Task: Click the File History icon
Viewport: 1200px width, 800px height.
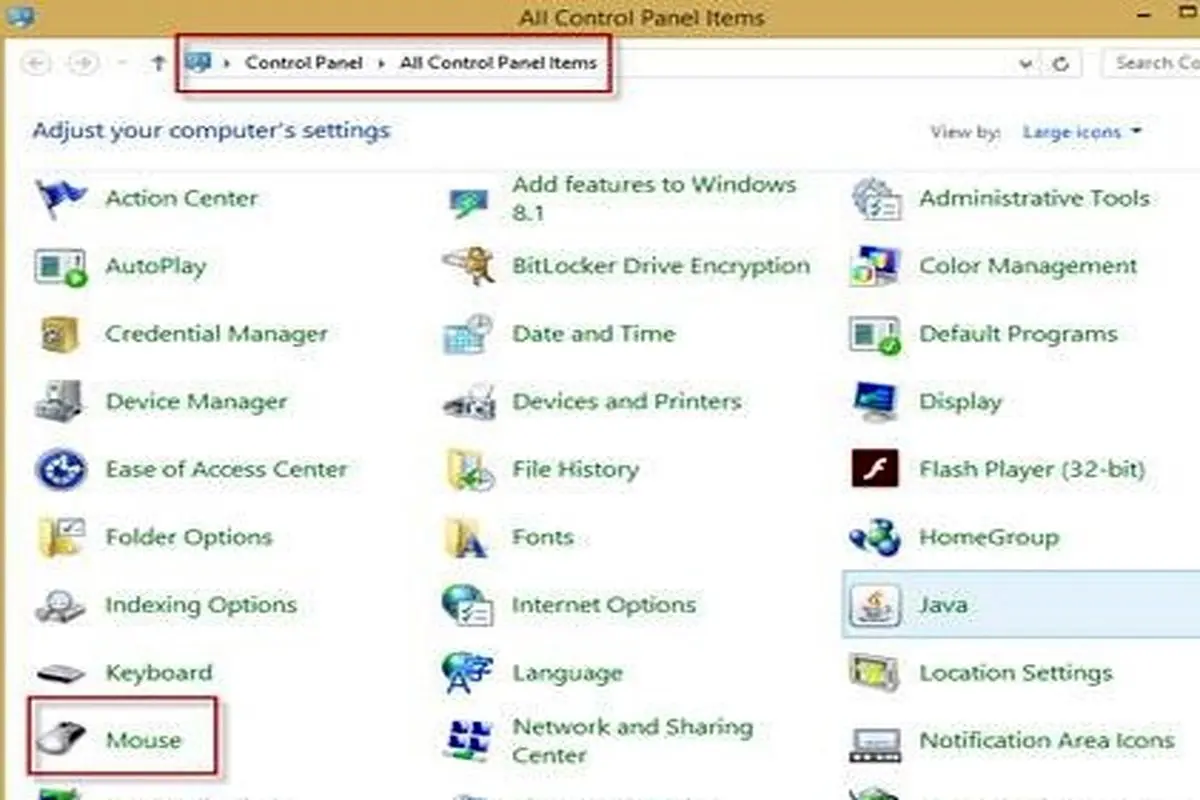Action: click(x=468, y=469)
